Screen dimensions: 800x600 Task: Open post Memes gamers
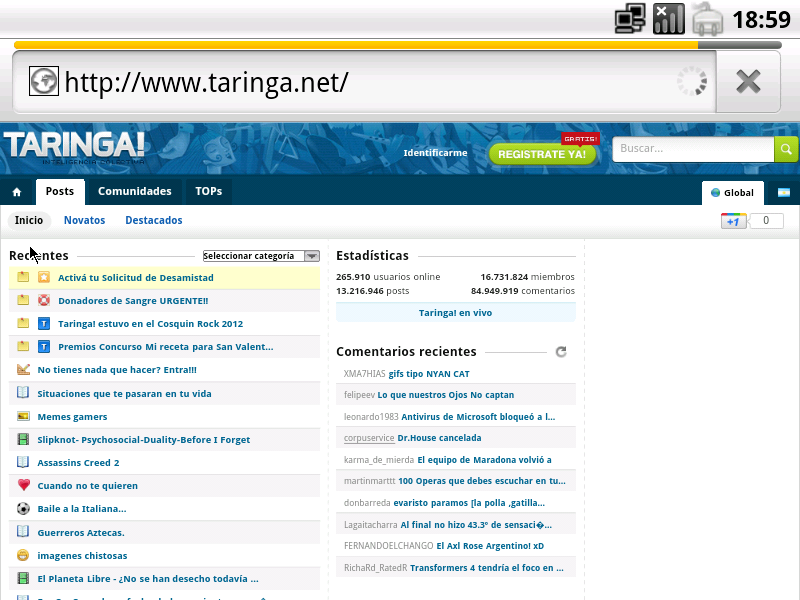pos(72,417)
